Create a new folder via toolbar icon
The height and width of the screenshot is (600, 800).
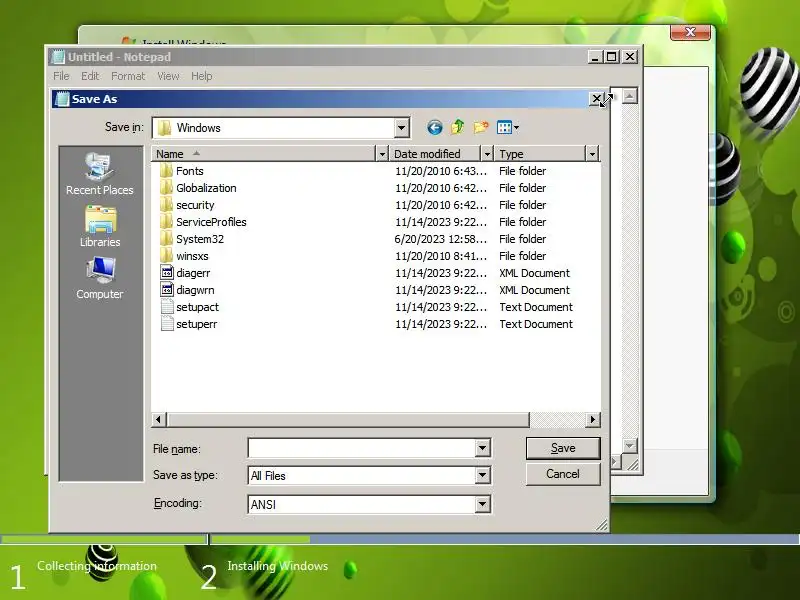[x=481, y=127]
